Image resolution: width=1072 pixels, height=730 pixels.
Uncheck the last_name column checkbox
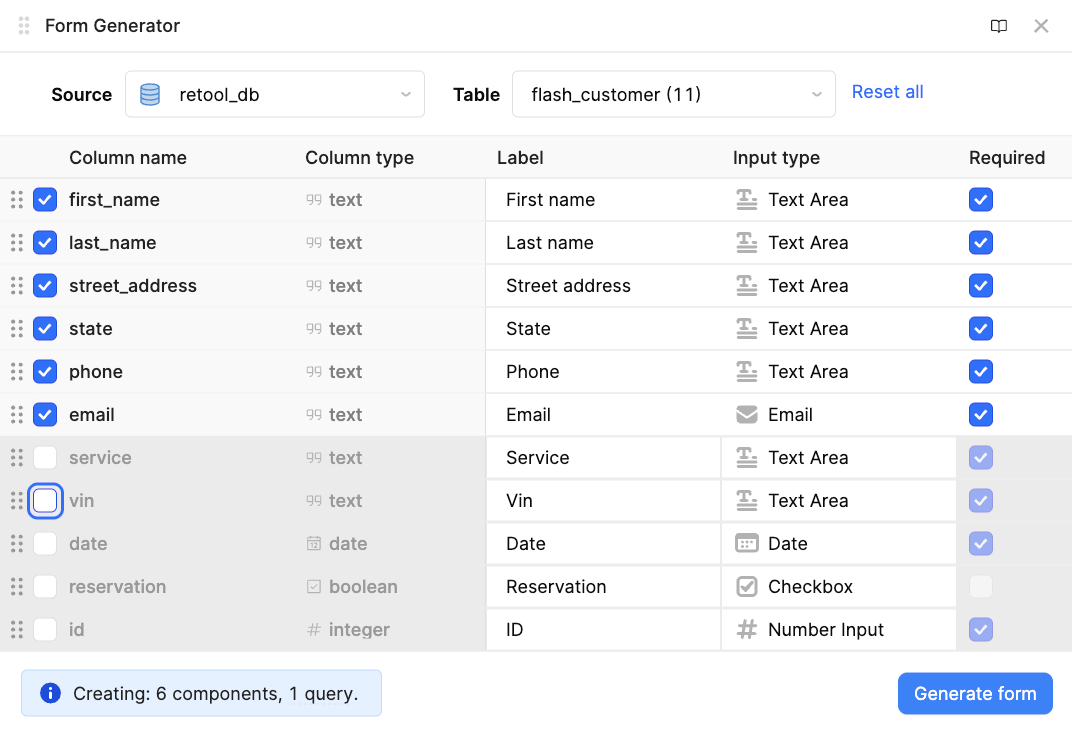coord(45,243)
